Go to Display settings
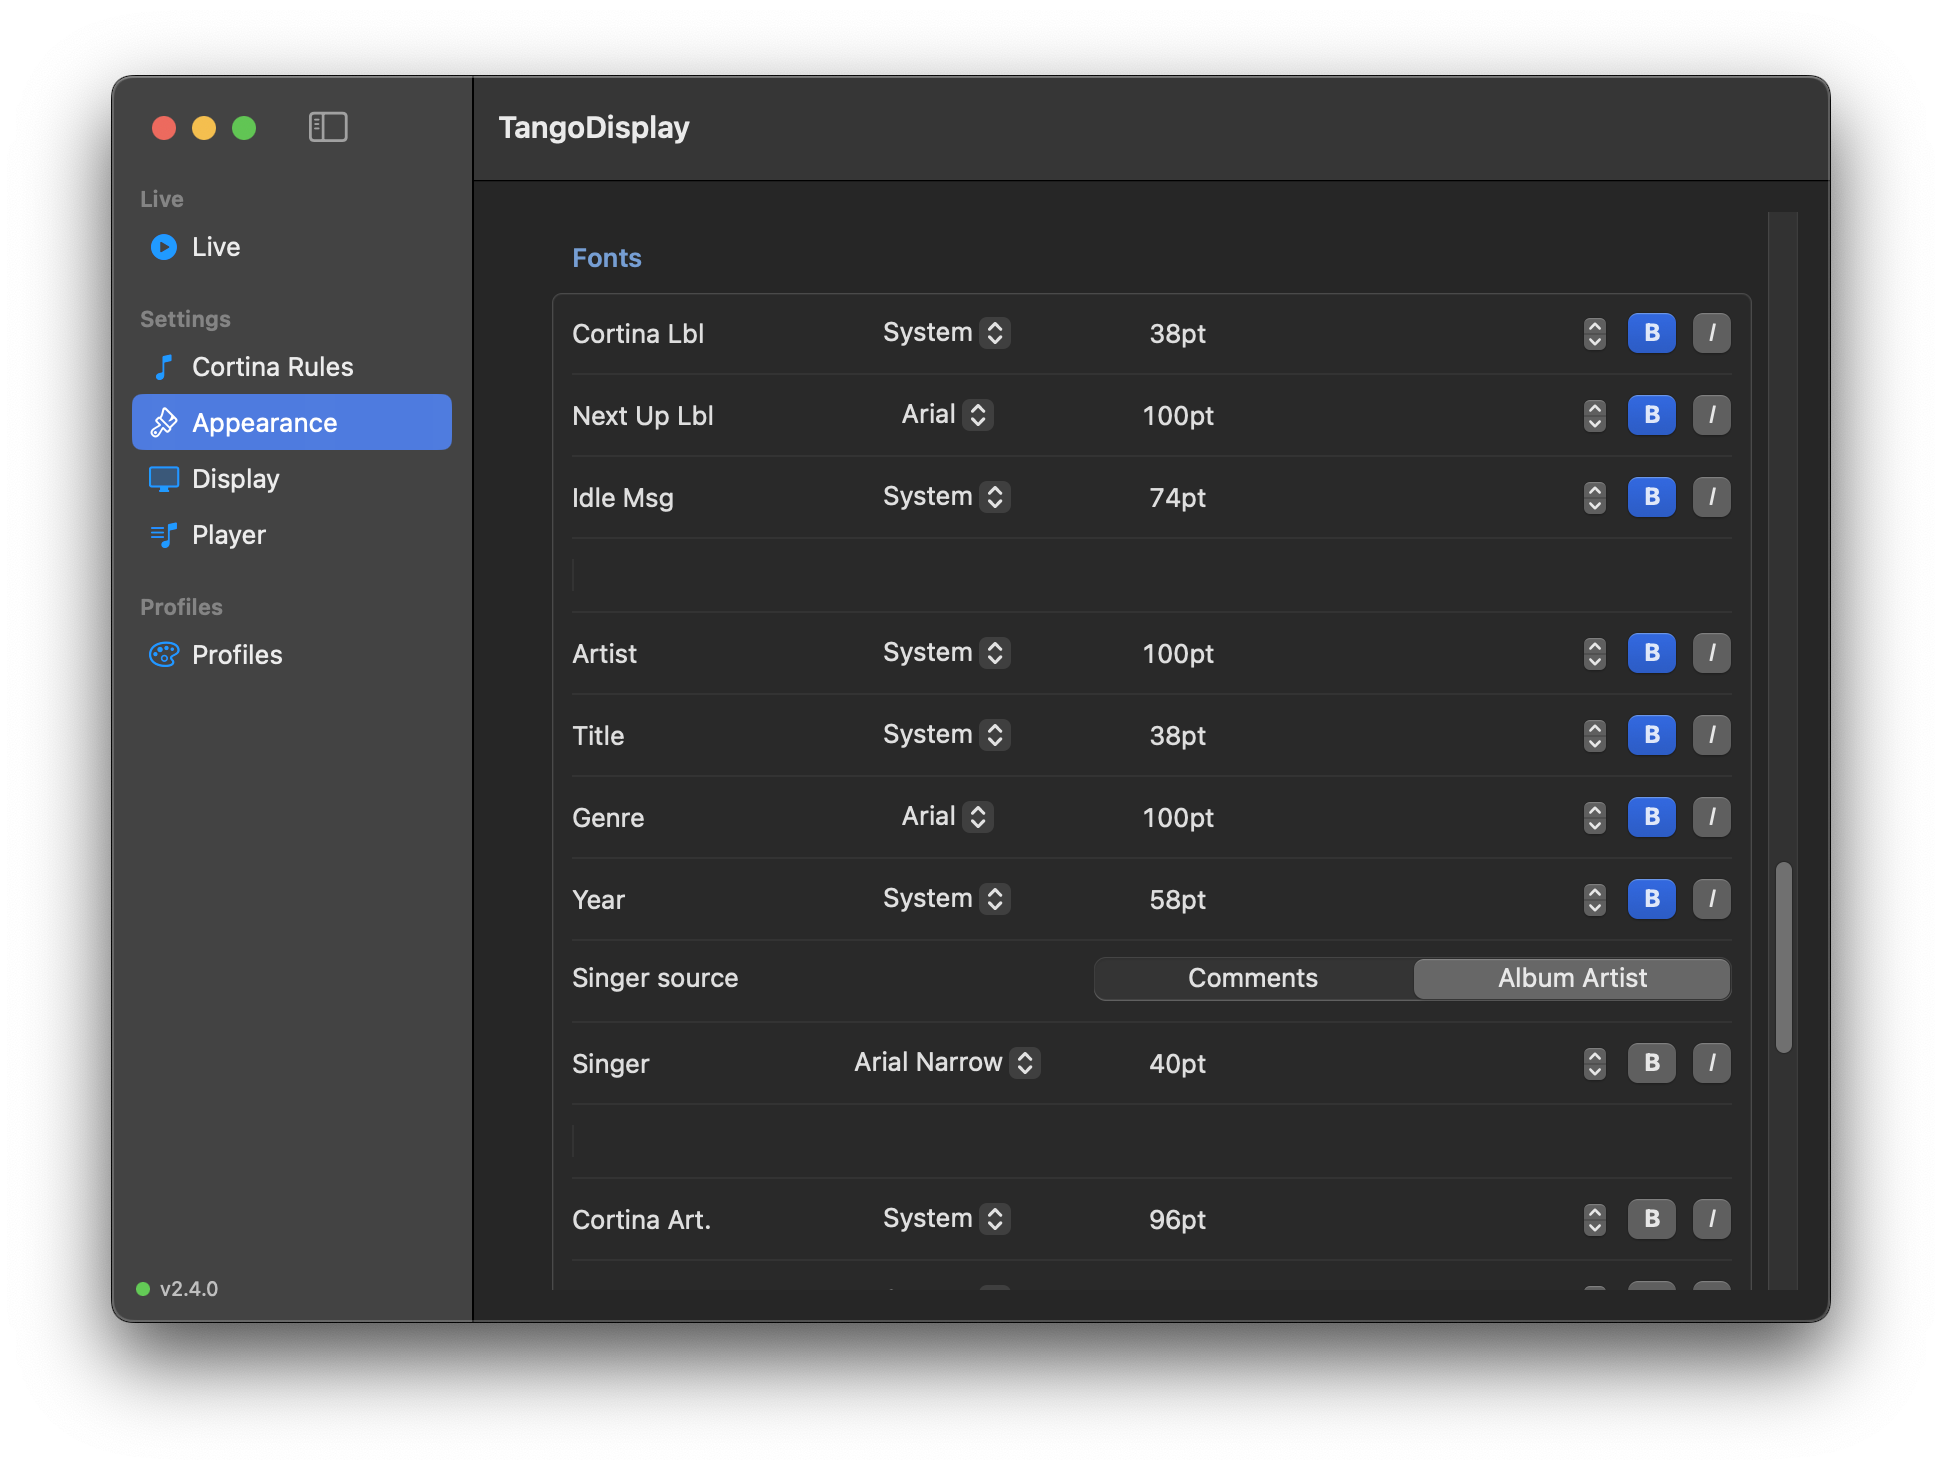 [292, 479]
